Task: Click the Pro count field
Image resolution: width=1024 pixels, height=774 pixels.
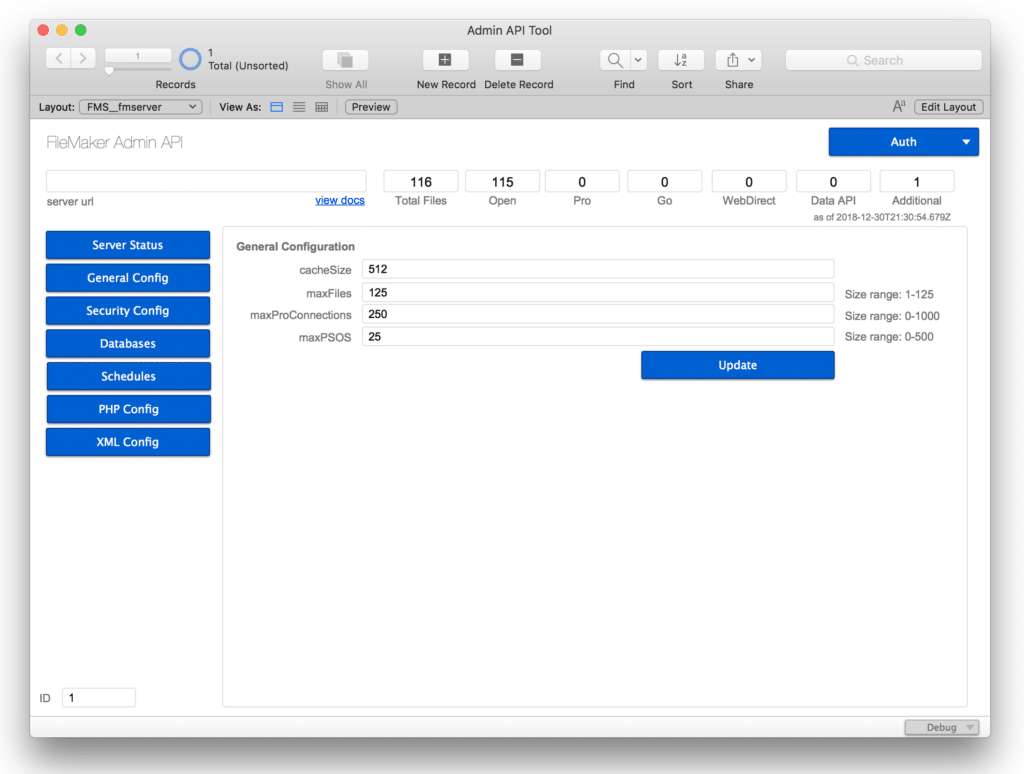Action: coord(582,182)
